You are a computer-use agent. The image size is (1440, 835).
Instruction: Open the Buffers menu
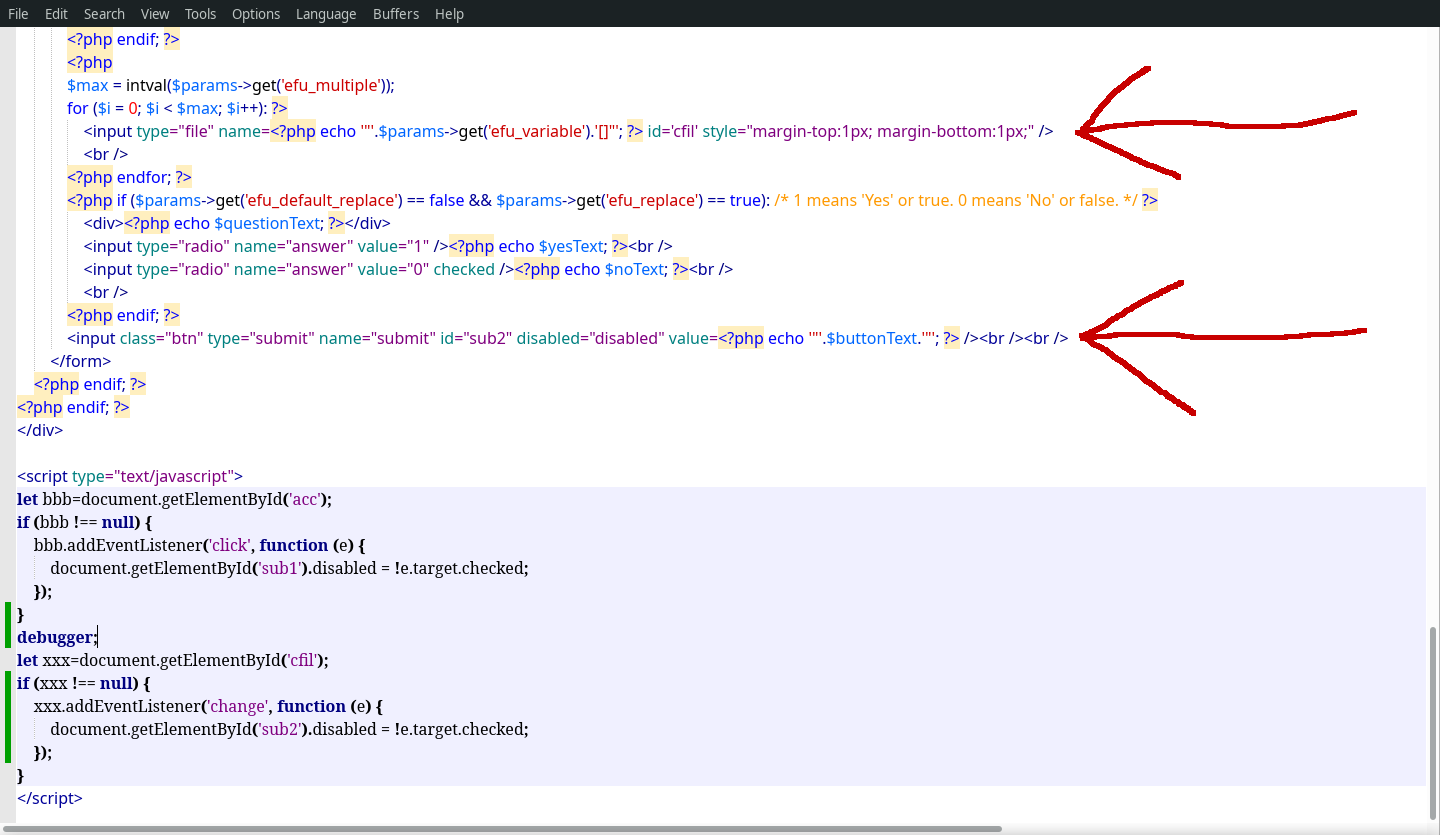(x=396, y=13)
